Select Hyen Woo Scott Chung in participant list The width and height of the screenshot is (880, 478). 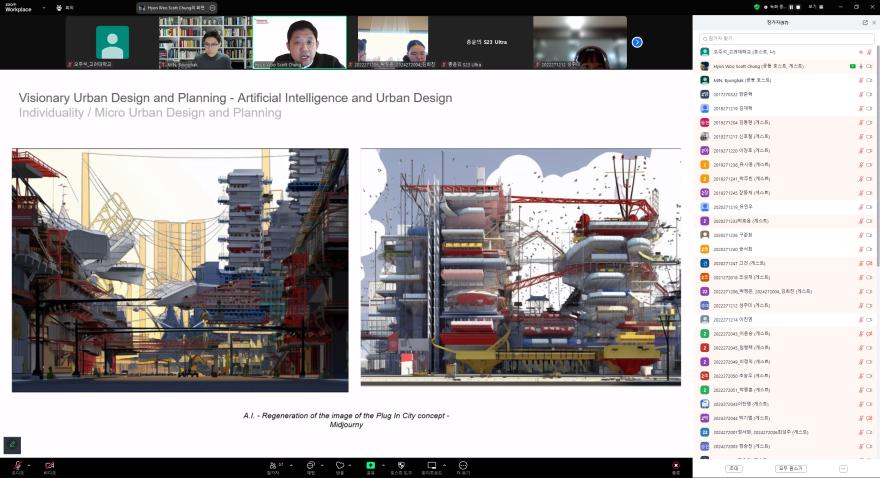pyautogui.click(x=786, y=66)
